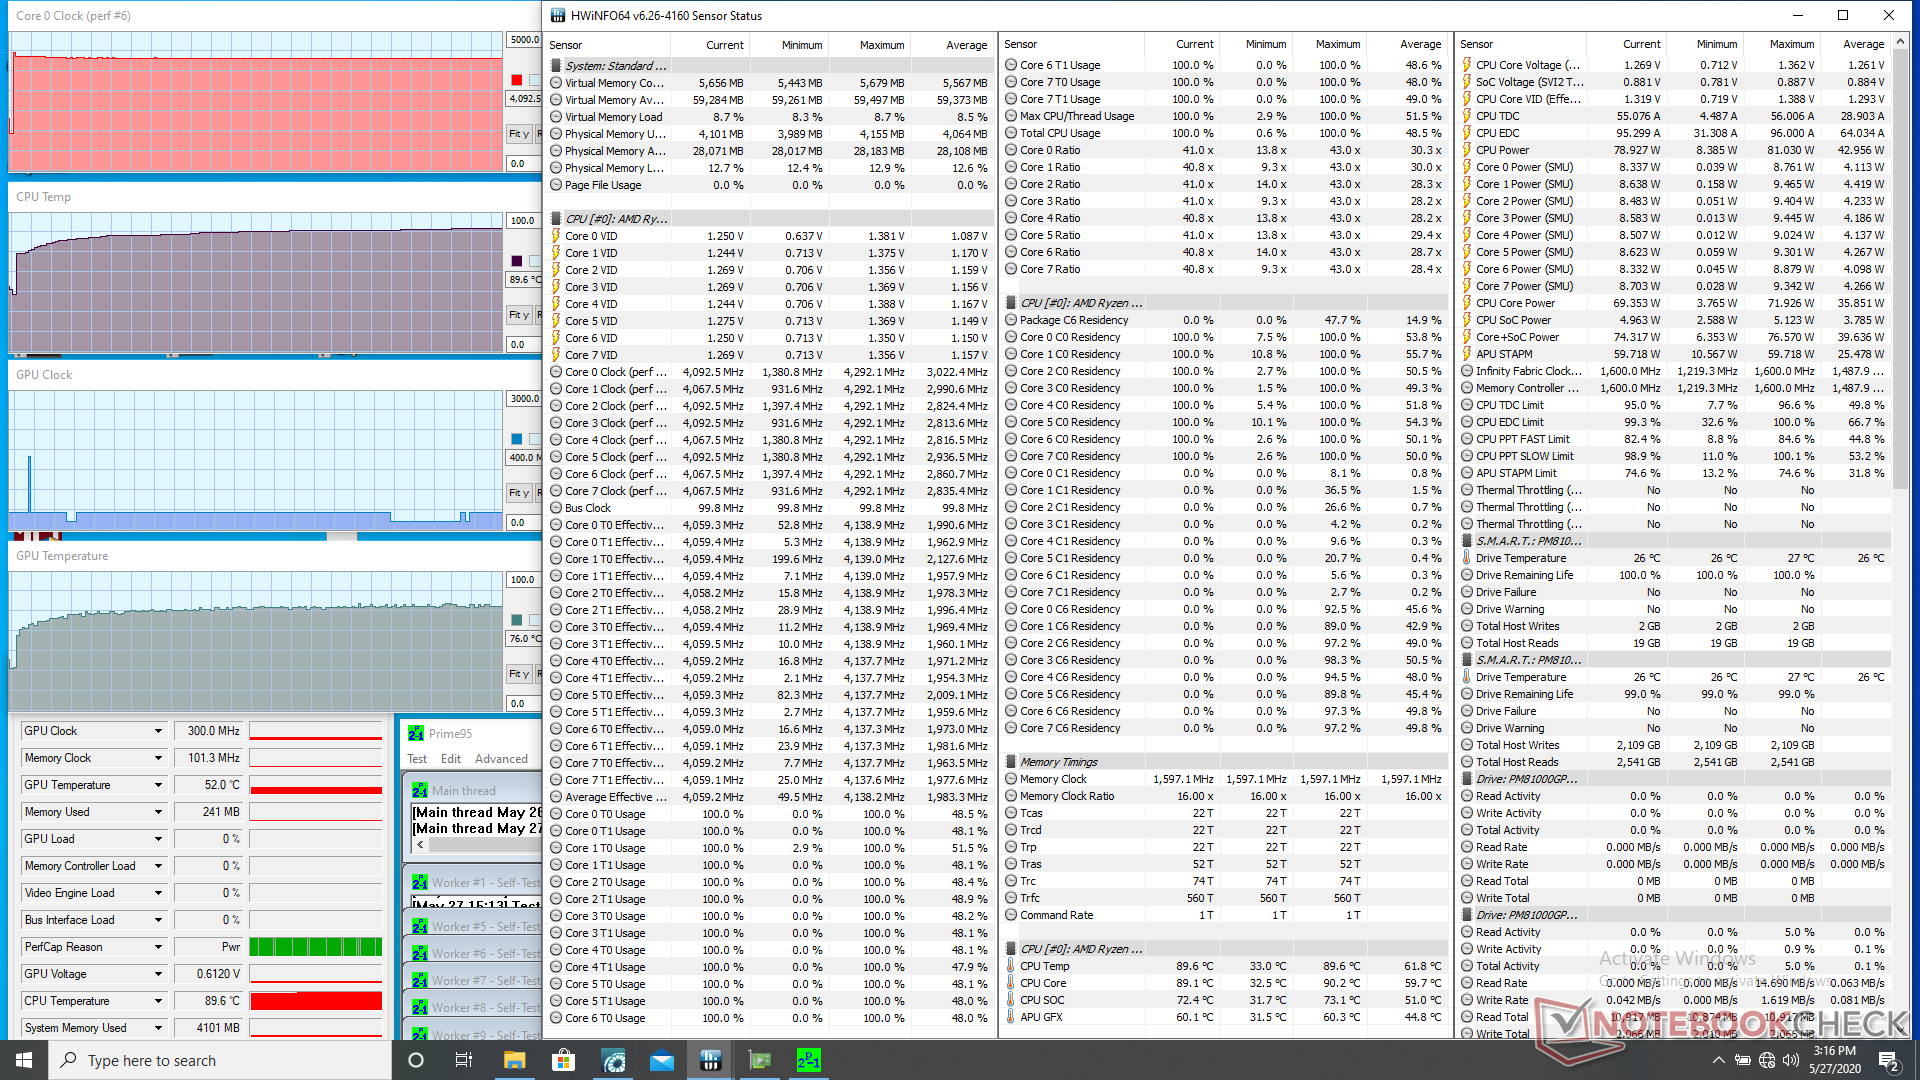The image size is (1920, 1080).
Task: Open the Action Center notification icon
Action: click(x=1888, y=1060)
